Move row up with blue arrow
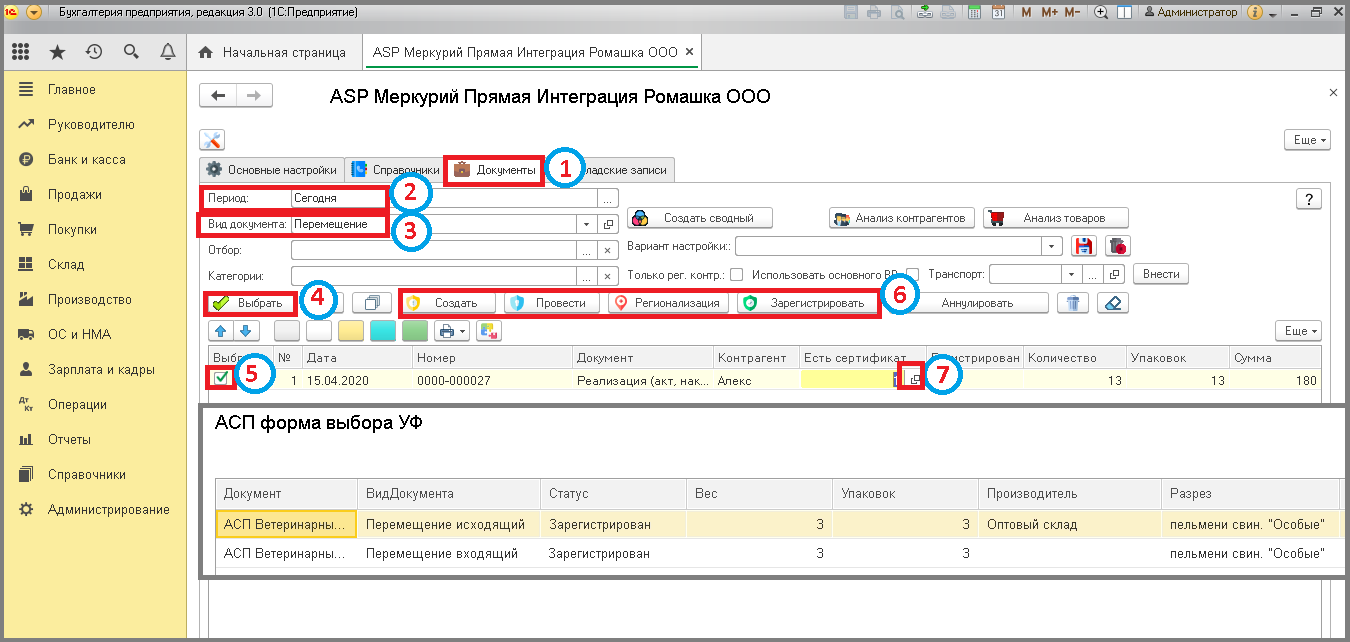The image size is (1350, 642). click(222, 330)
